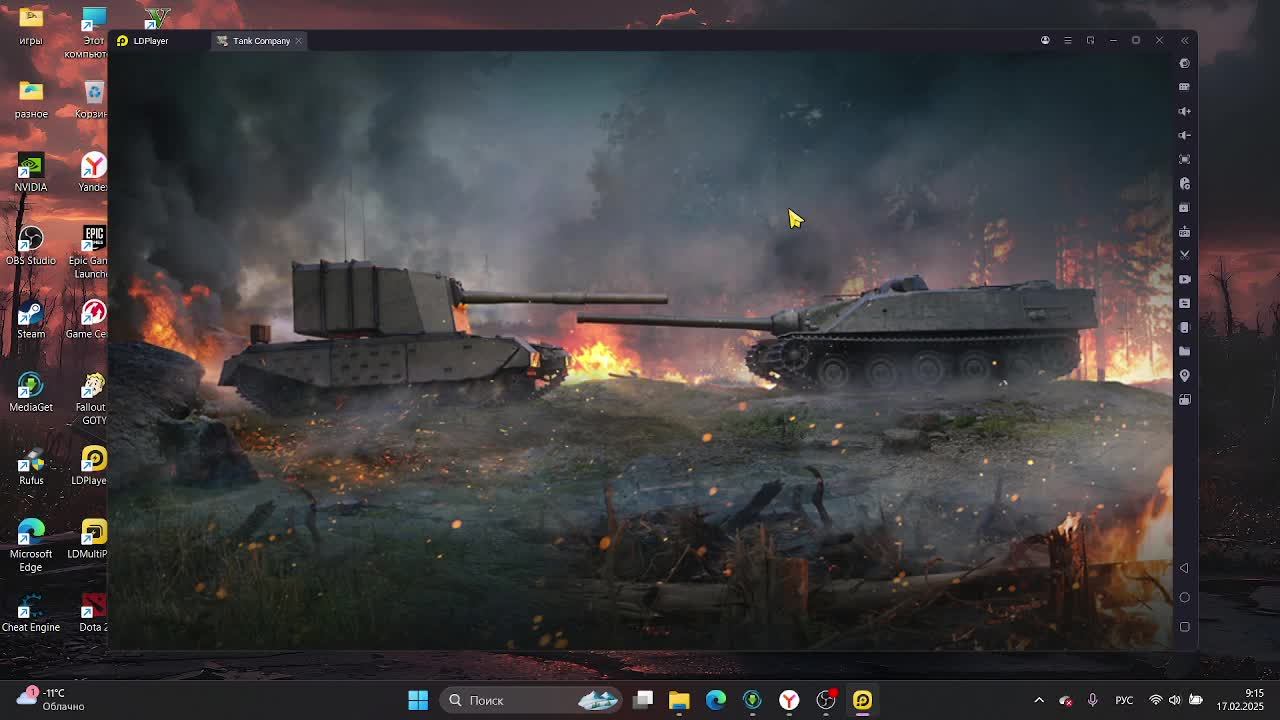Click LDPlayer icon on the taskbar

click(x=862, y=700)
